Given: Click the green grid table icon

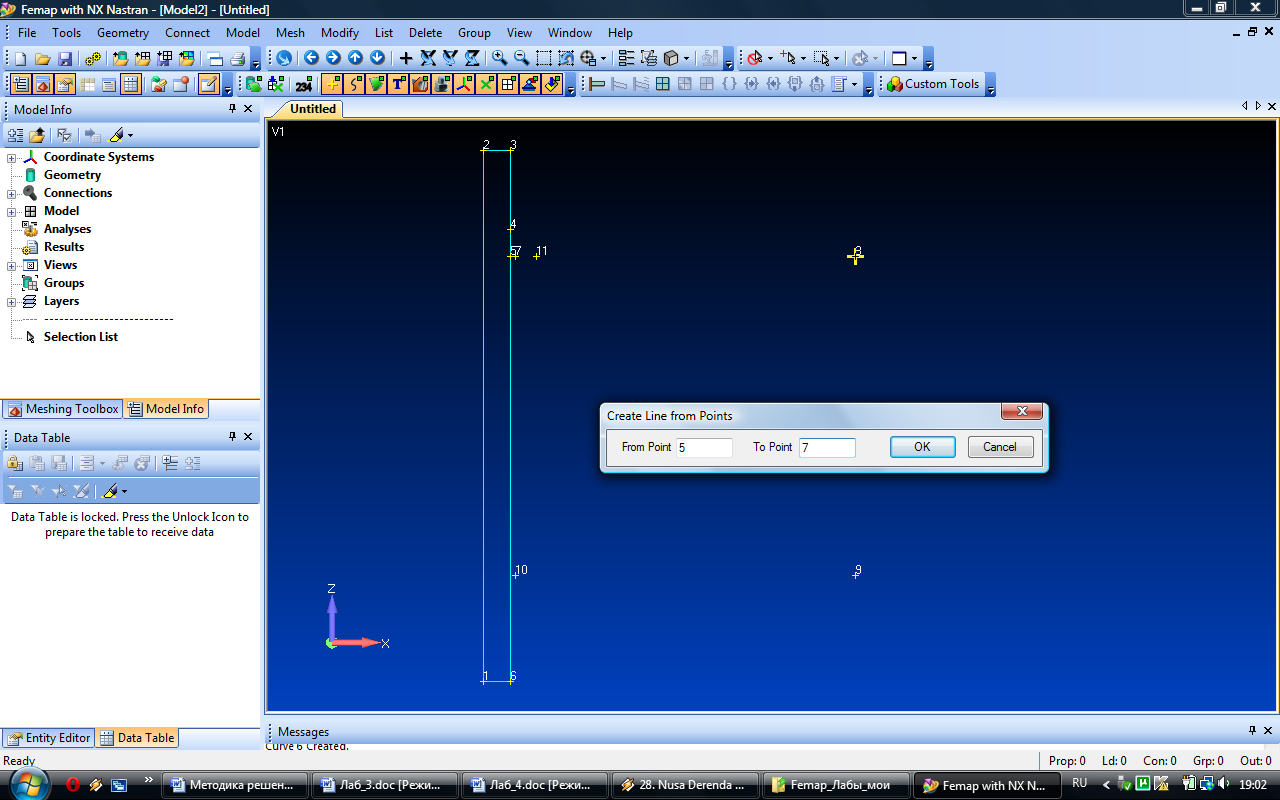Looking at the screenshot, I should 662,84.
